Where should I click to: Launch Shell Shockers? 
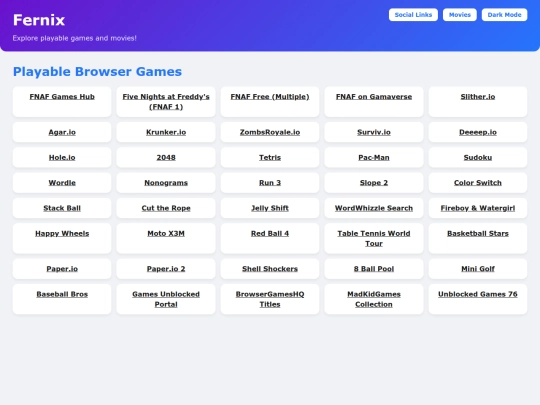click(270, 269)
